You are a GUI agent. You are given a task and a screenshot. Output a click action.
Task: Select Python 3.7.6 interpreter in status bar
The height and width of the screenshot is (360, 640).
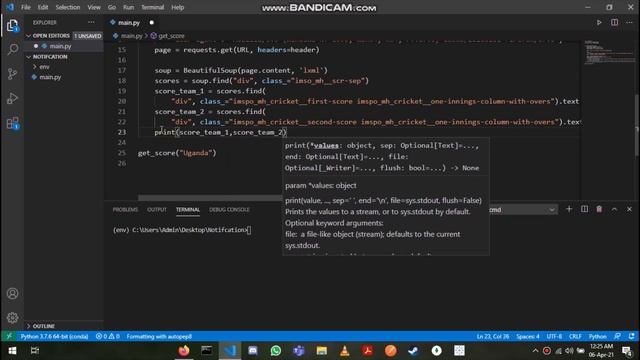tap(54, 336)
